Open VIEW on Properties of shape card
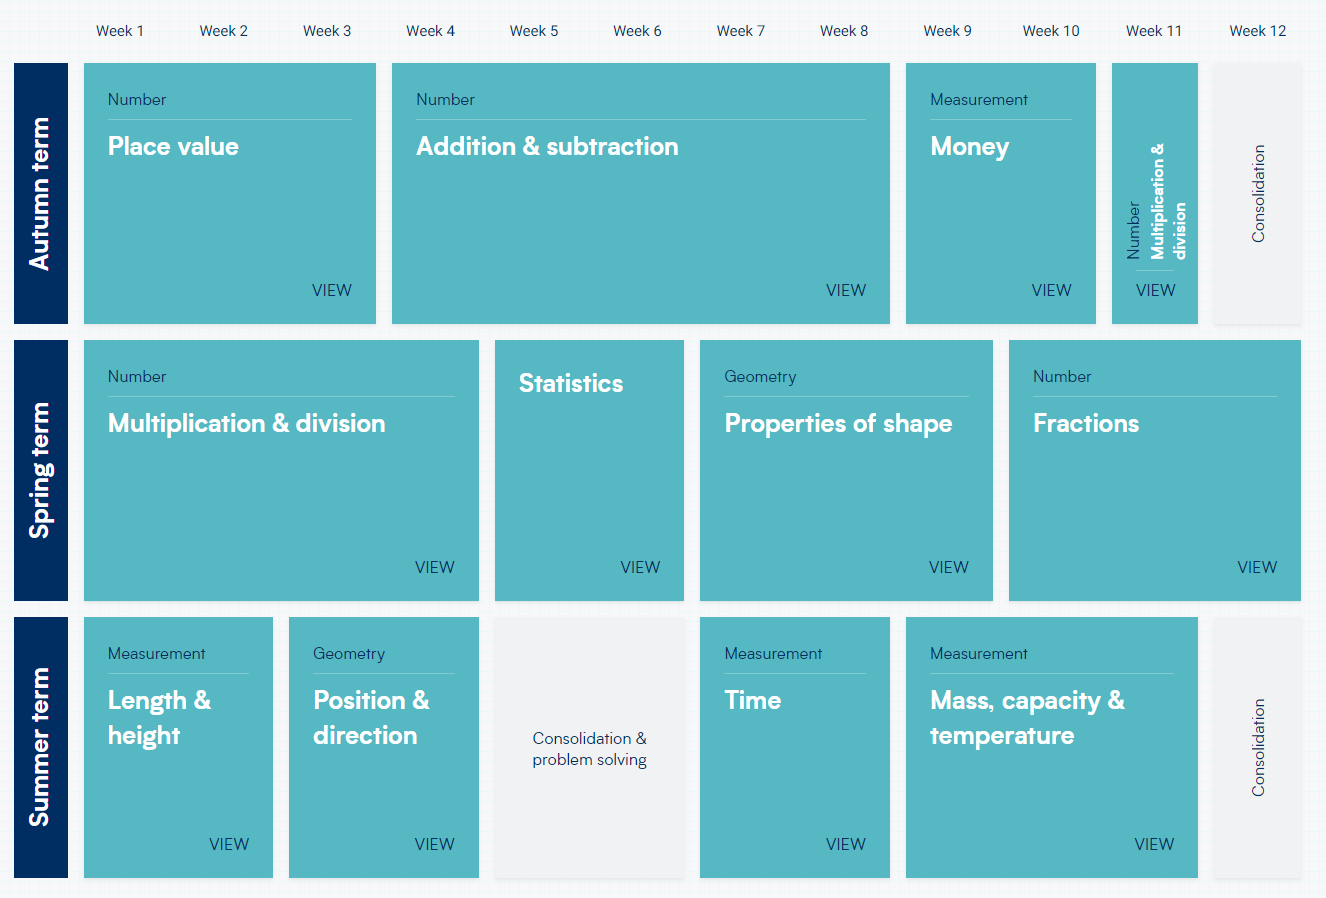This screenshot has width=1326, height=898. tap(948, 567)
